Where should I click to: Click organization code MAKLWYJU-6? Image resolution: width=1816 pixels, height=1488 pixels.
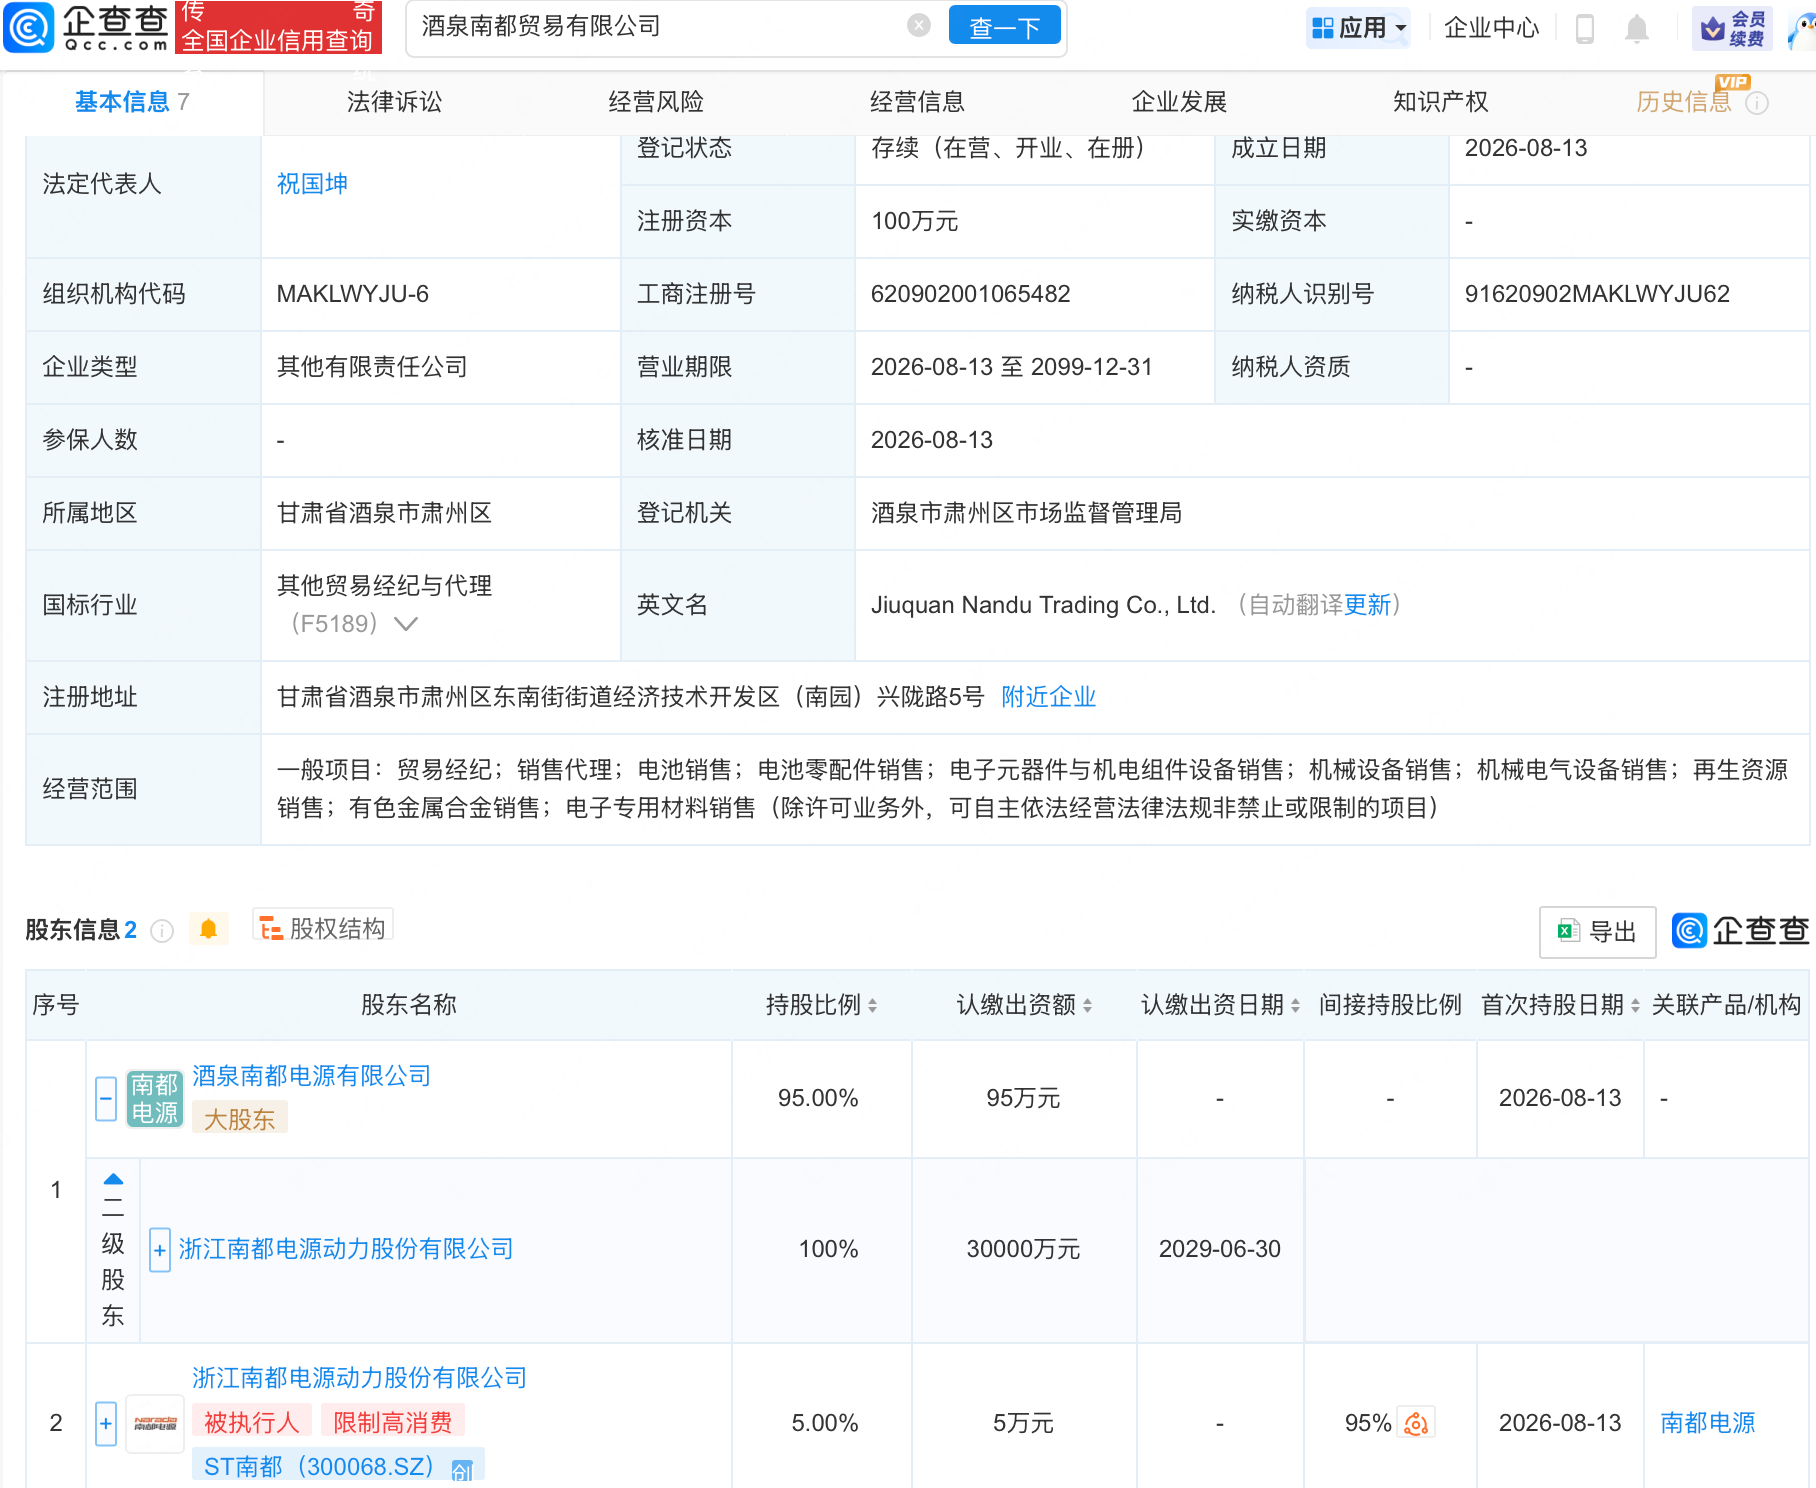tap(353, 294)
